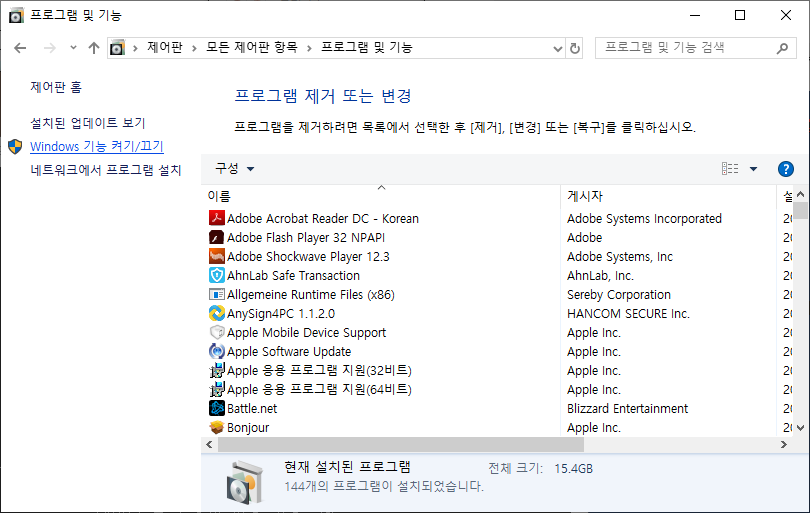The height and width of the screenshot is (513, 810).
Task: Expand chevron after 제어판 in breadcrumb
Action: tap(194, 48)
